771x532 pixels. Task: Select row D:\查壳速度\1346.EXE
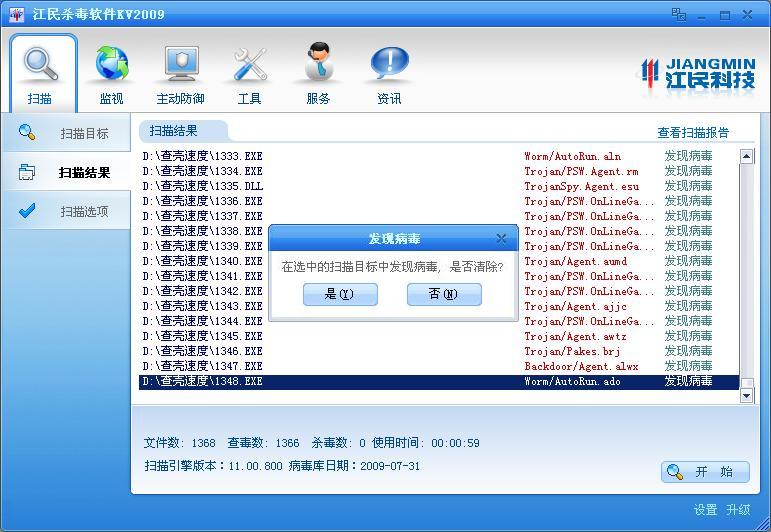(x=439, y=351)
